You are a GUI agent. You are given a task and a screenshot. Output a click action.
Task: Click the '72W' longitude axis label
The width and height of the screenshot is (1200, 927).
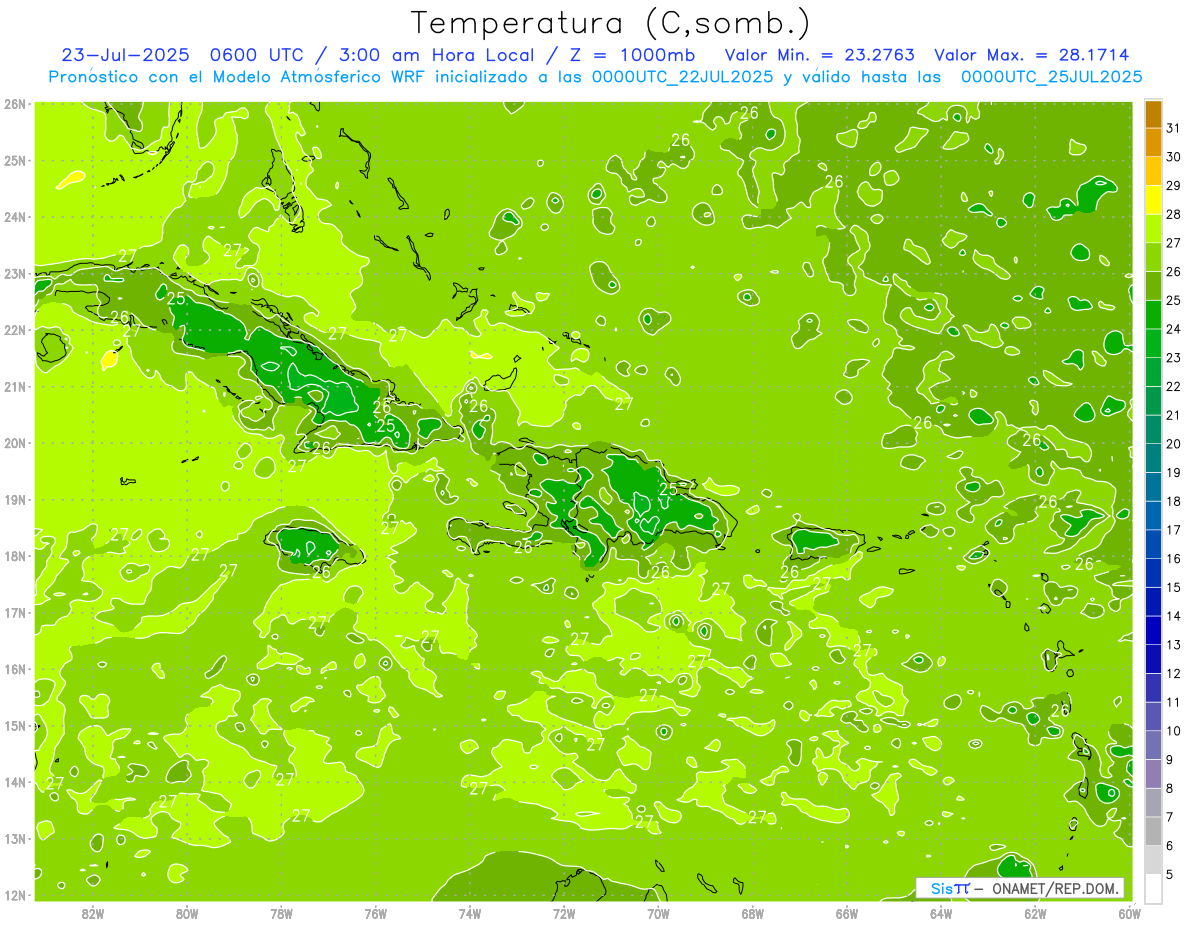click(x=563, y=913)
